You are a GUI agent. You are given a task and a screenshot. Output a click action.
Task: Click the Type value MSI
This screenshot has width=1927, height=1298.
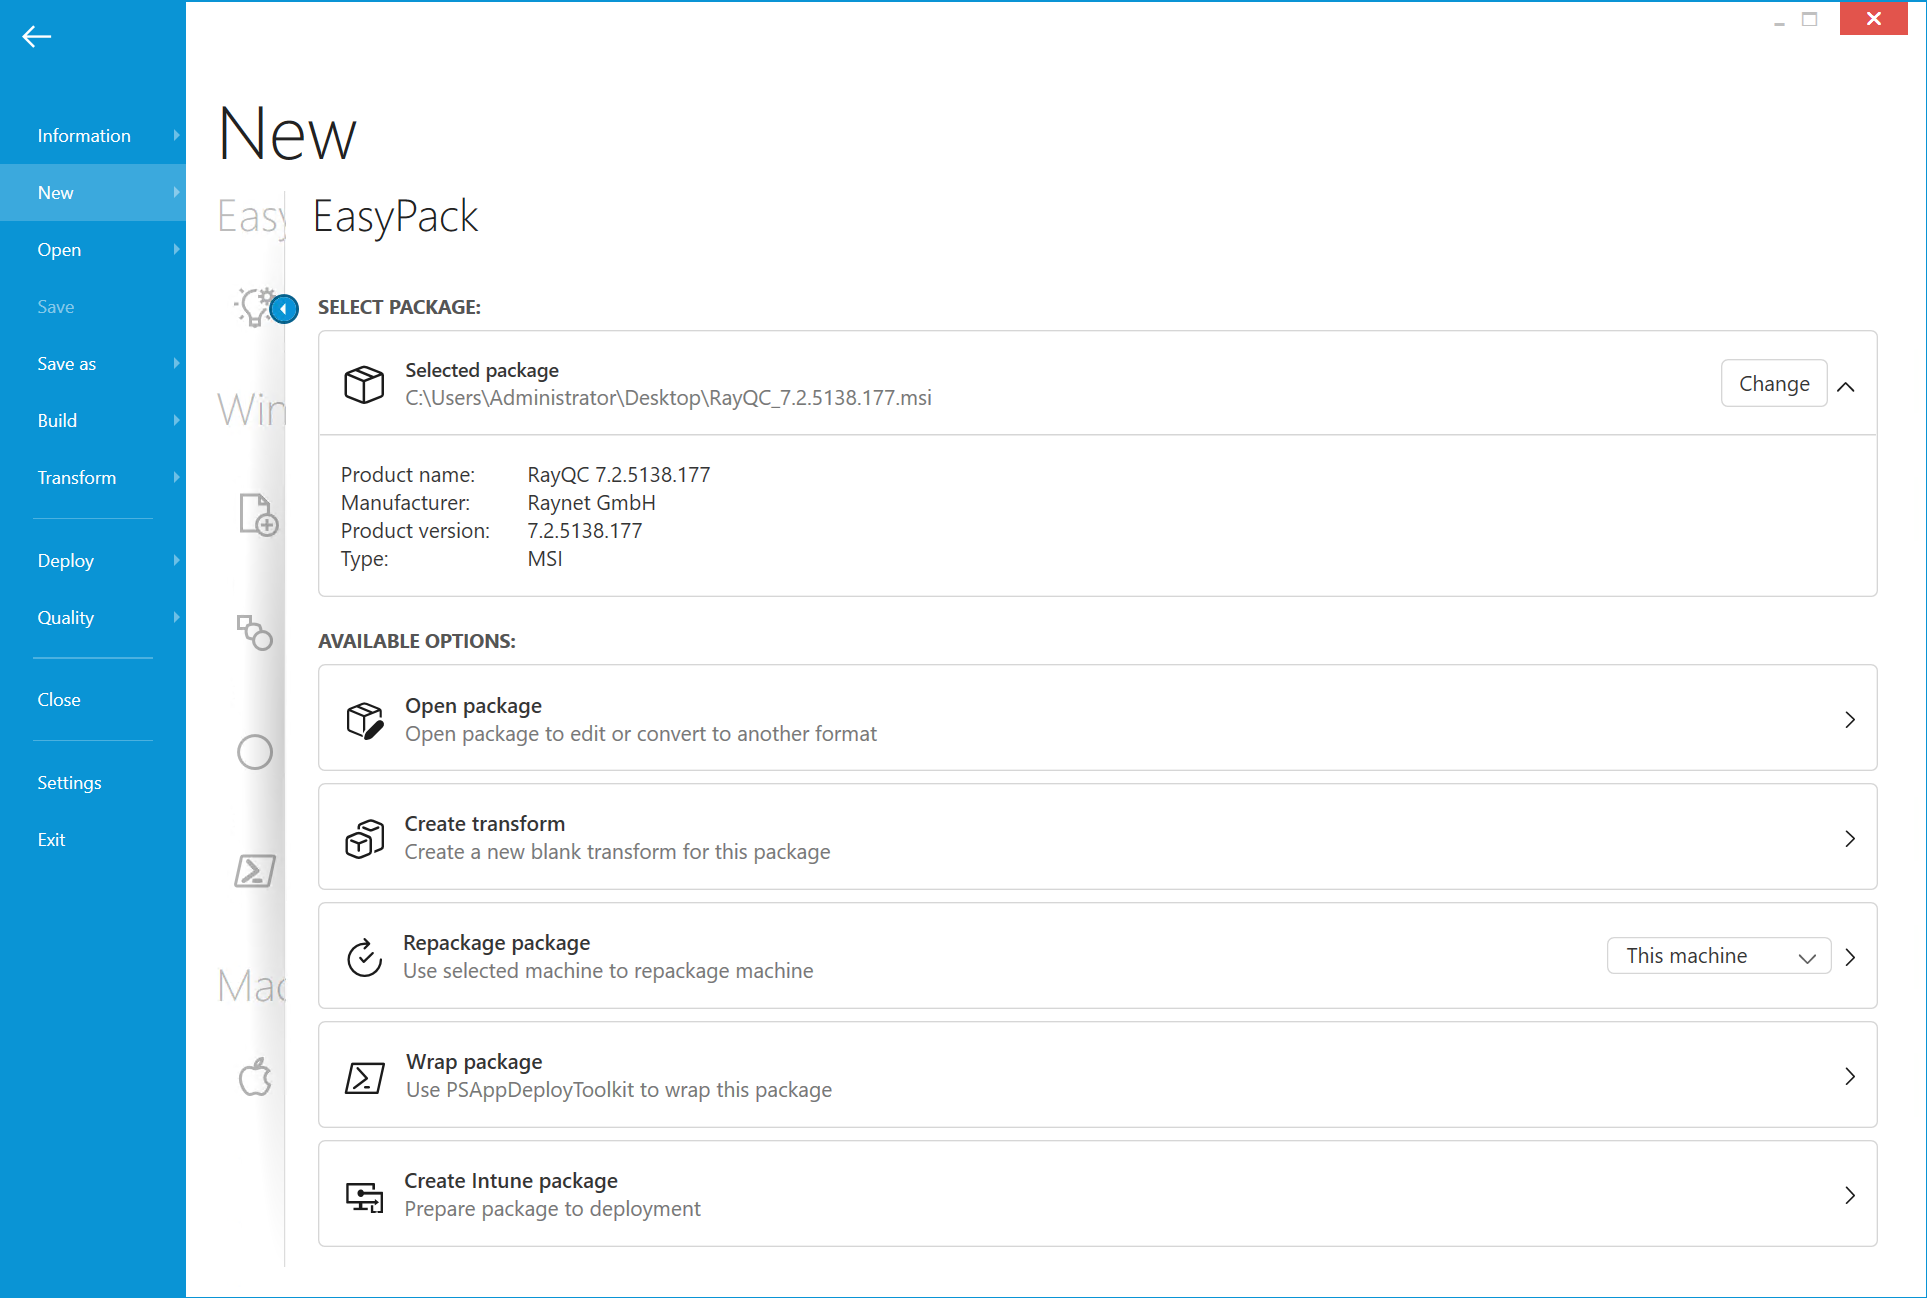pos(545,559)
